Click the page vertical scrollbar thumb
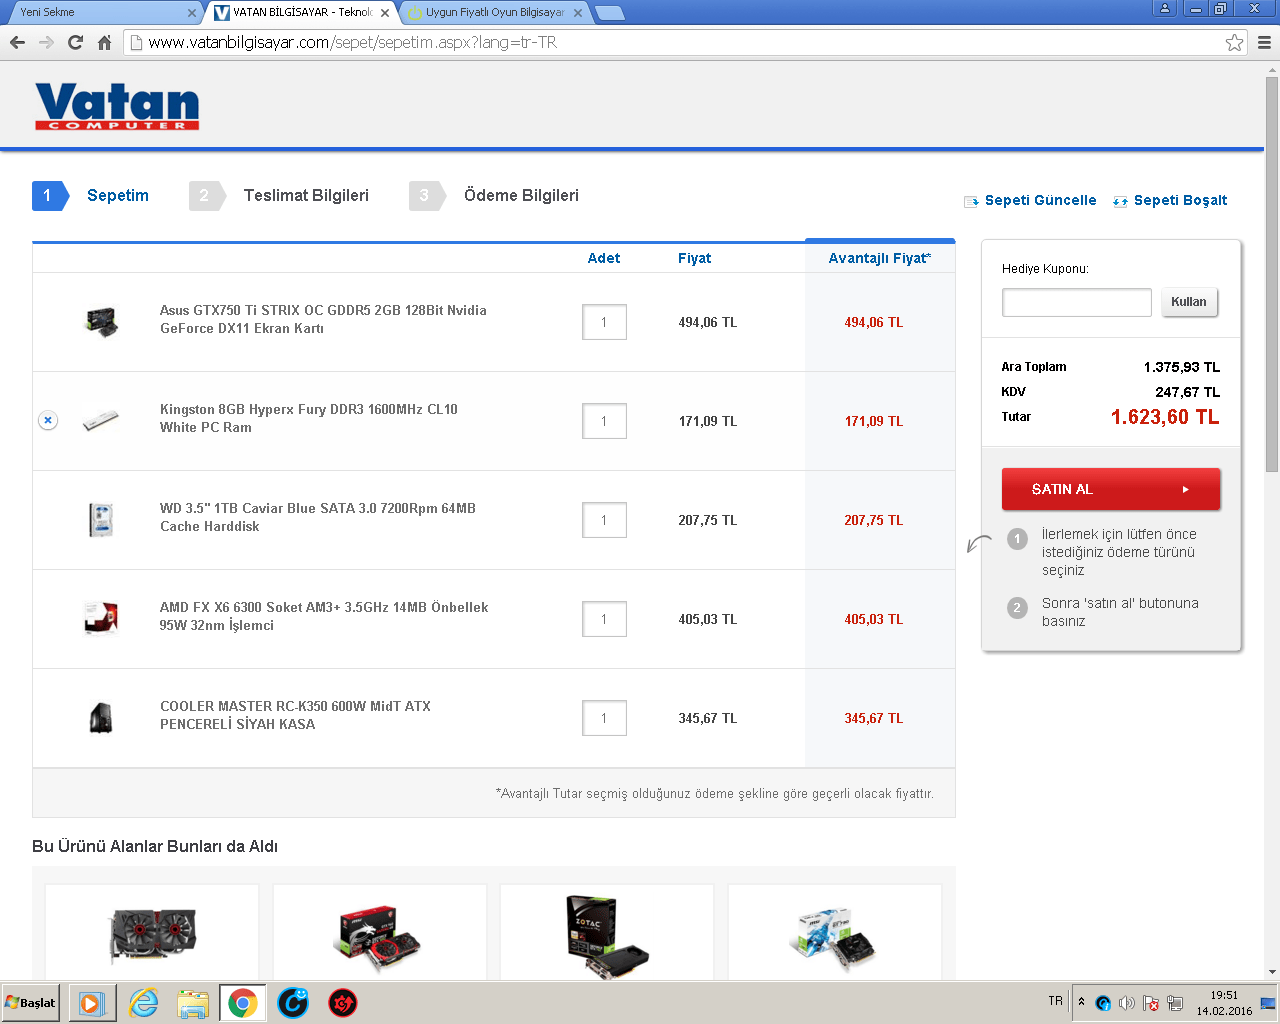Viewport: 1280px width, 1024px height. (x=1272, y=274)
